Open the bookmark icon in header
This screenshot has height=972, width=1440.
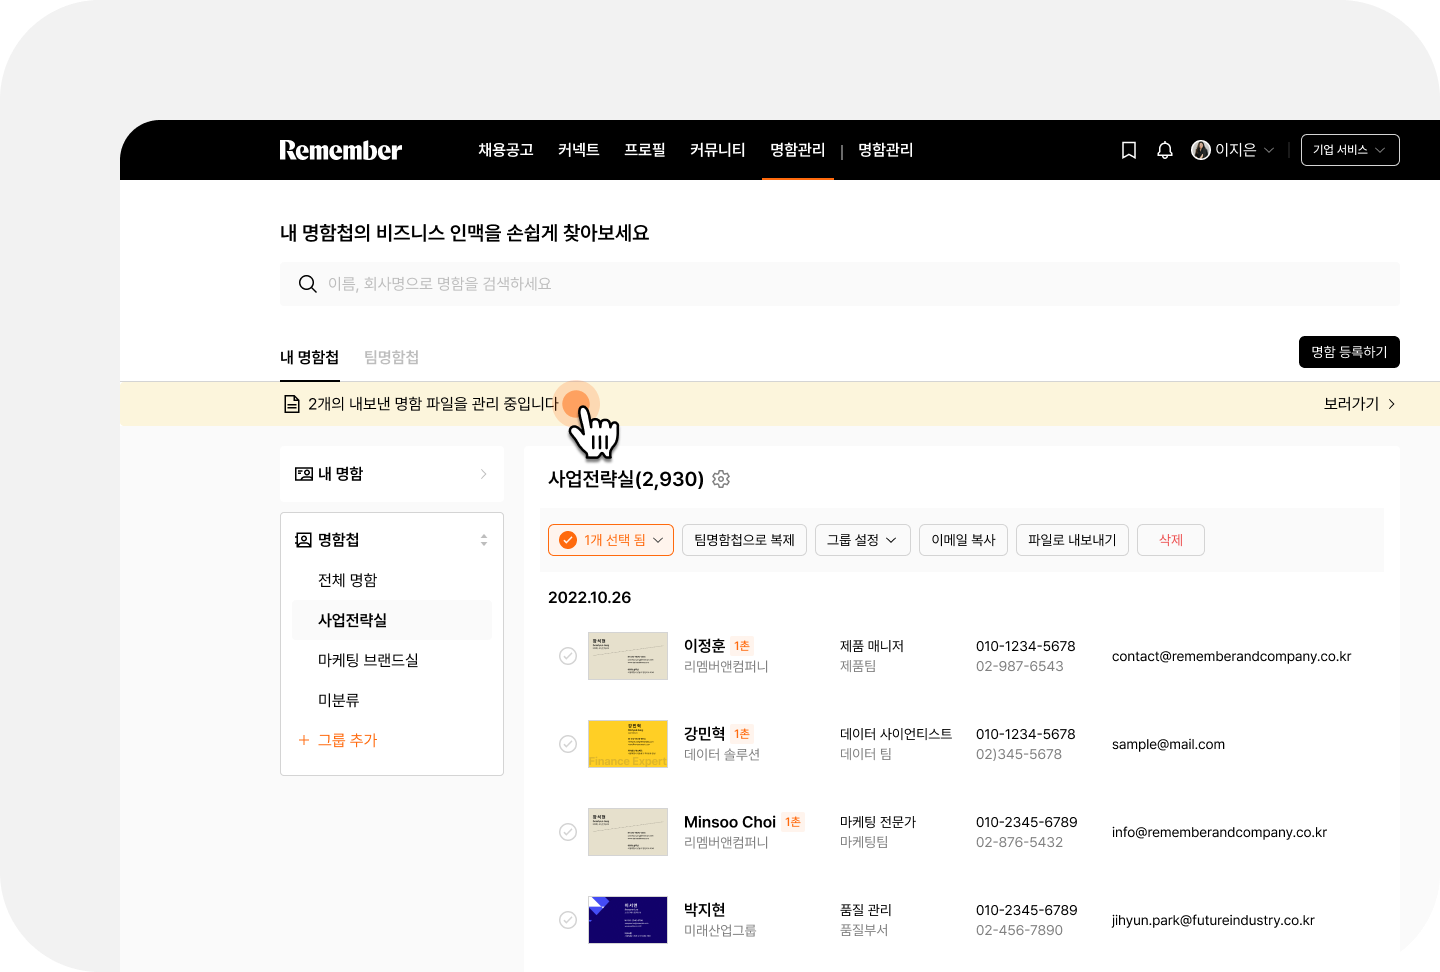click(1129, 150)
